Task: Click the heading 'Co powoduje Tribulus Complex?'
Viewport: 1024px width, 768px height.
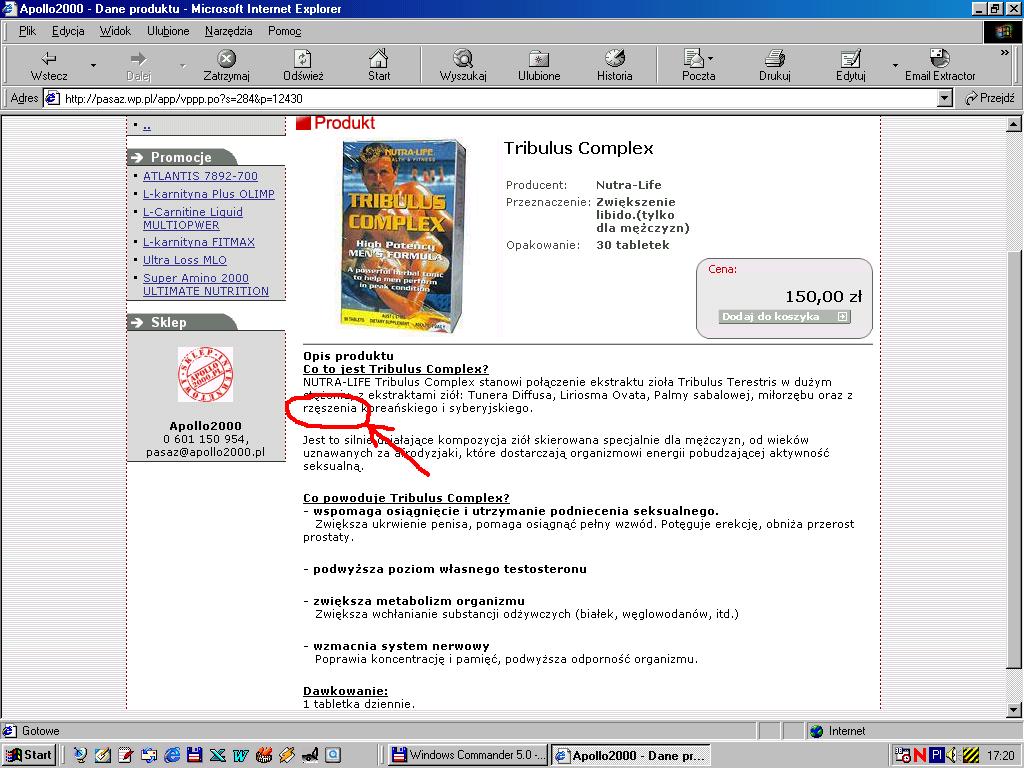Action: point(406,498)
